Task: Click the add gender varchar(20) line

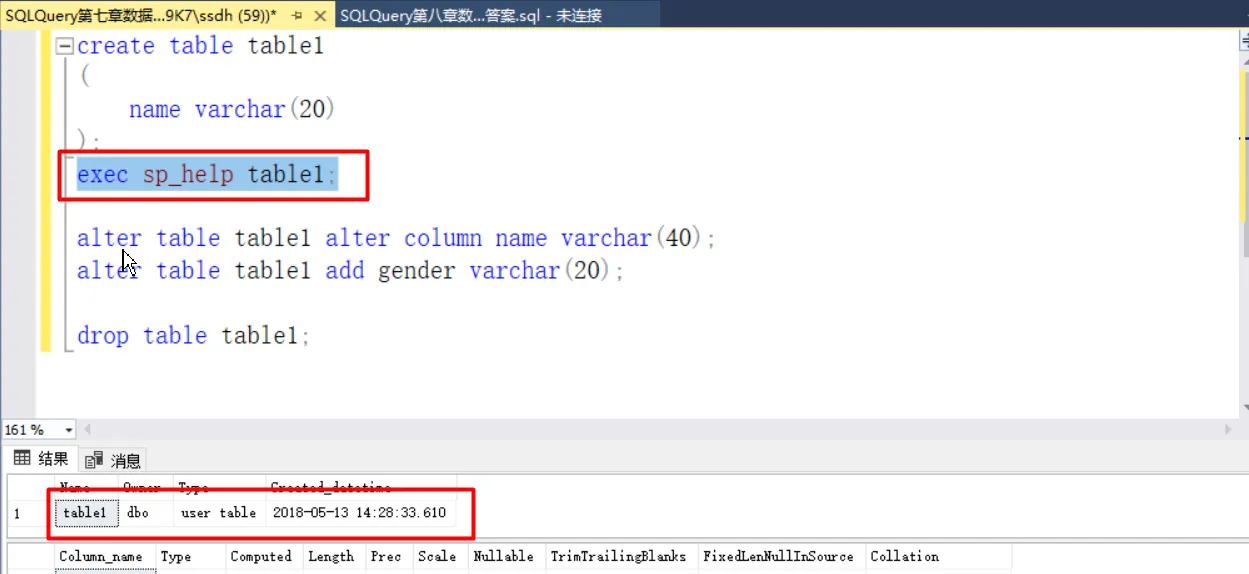Action: point(351,271)
